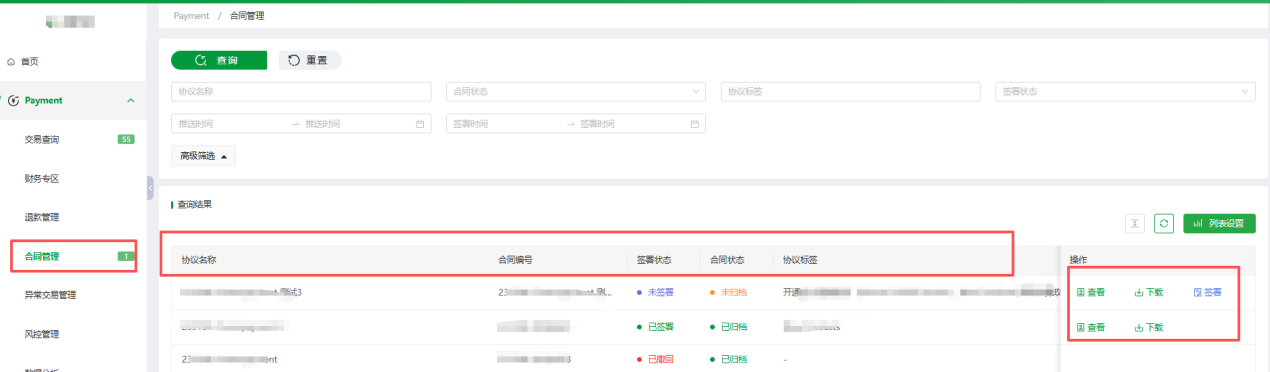This screenshot has width=1270, height=372.
Task: Open the 合同状态 dropdown
Action: pyautogui.click(x=576, y=91)
